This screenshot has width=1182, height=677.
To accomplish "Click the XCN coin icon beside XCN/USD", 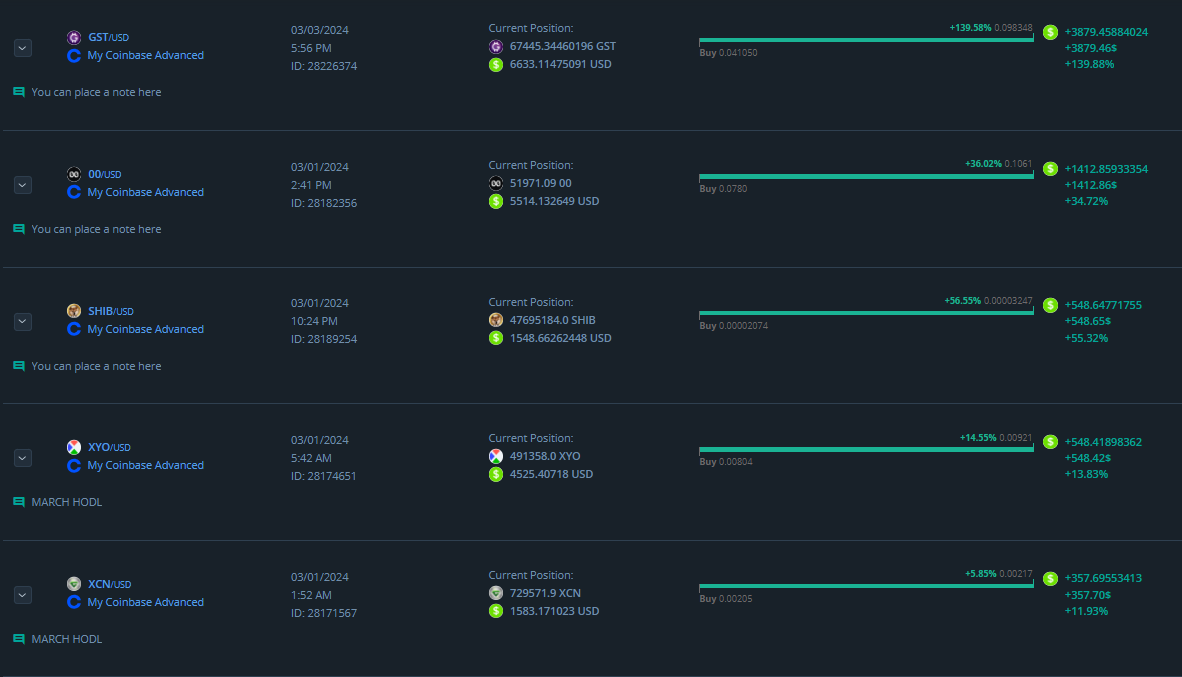I will [x=74, y=584].
